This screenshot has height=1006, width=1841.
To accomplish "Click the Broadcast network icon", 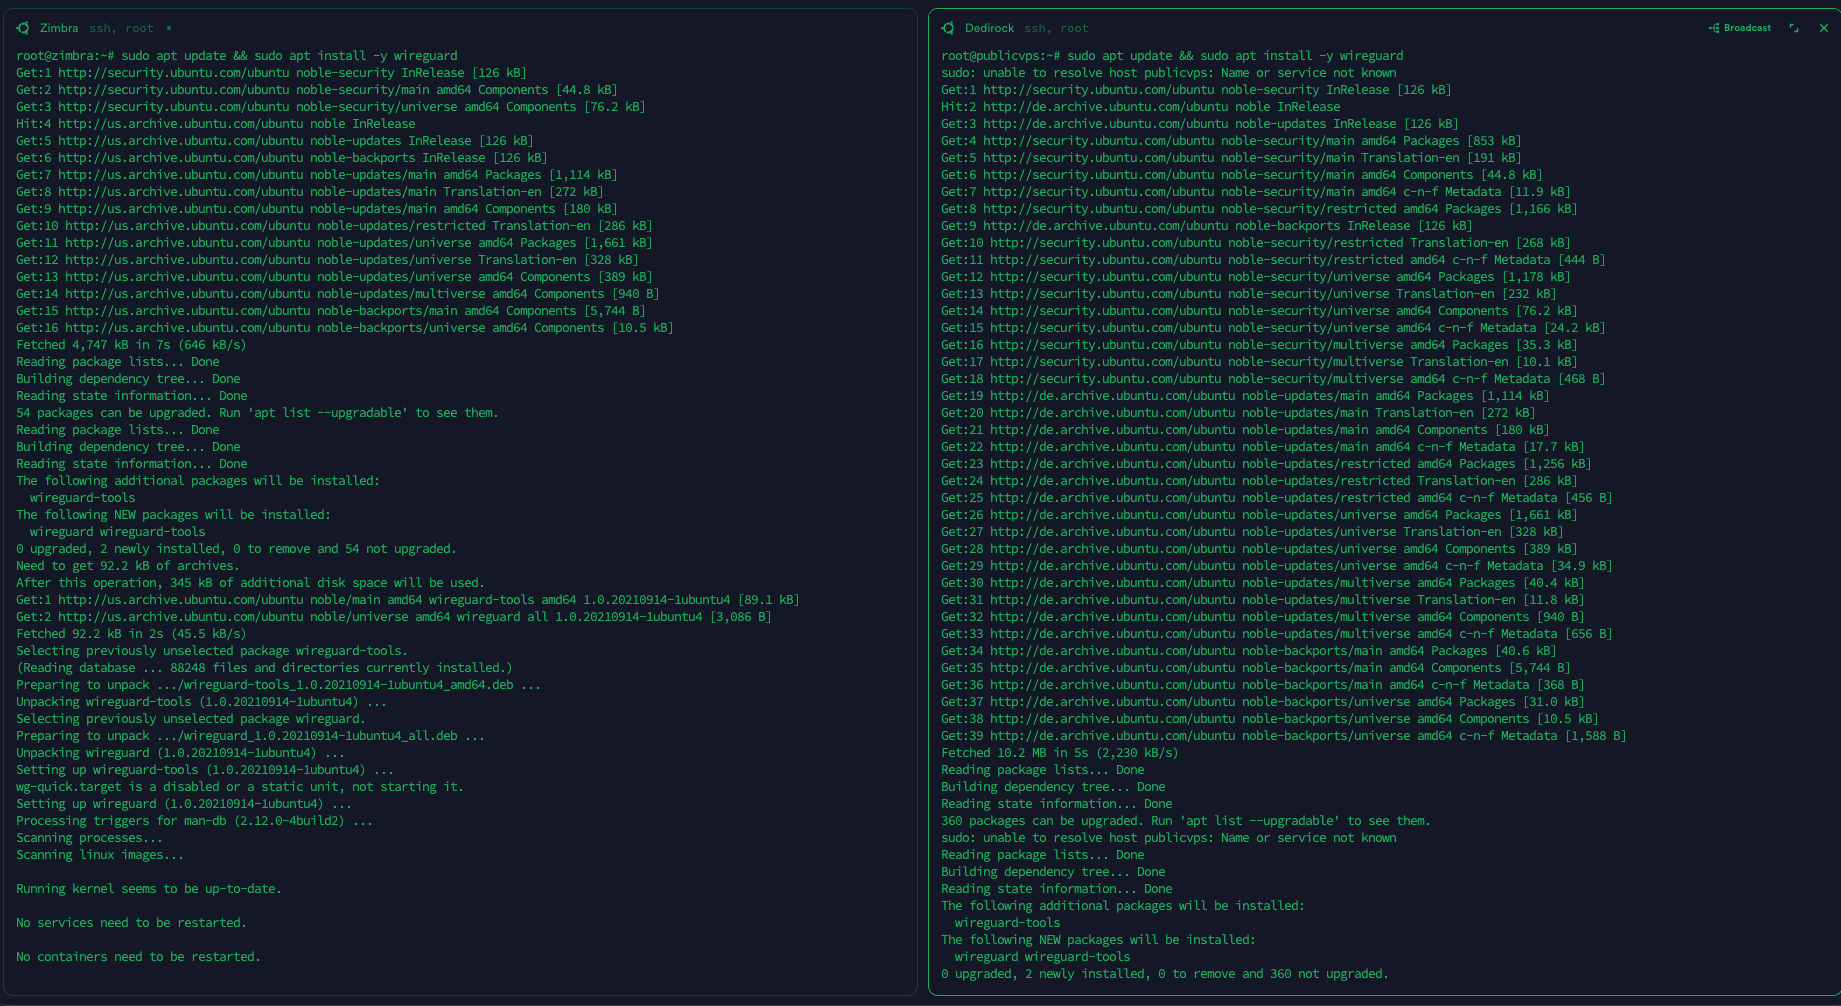I will [x=1714, y=28].
